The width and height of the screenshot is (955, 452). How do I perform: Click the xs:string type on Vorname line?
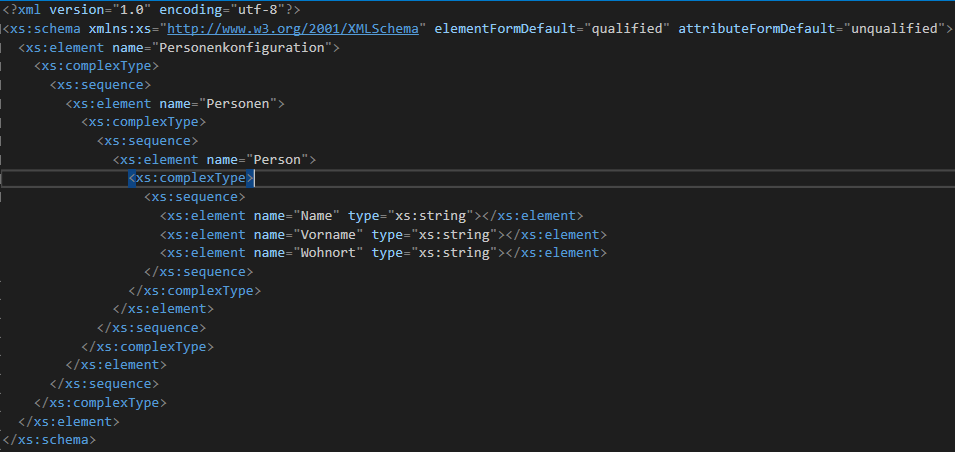(x=456, y=234)
